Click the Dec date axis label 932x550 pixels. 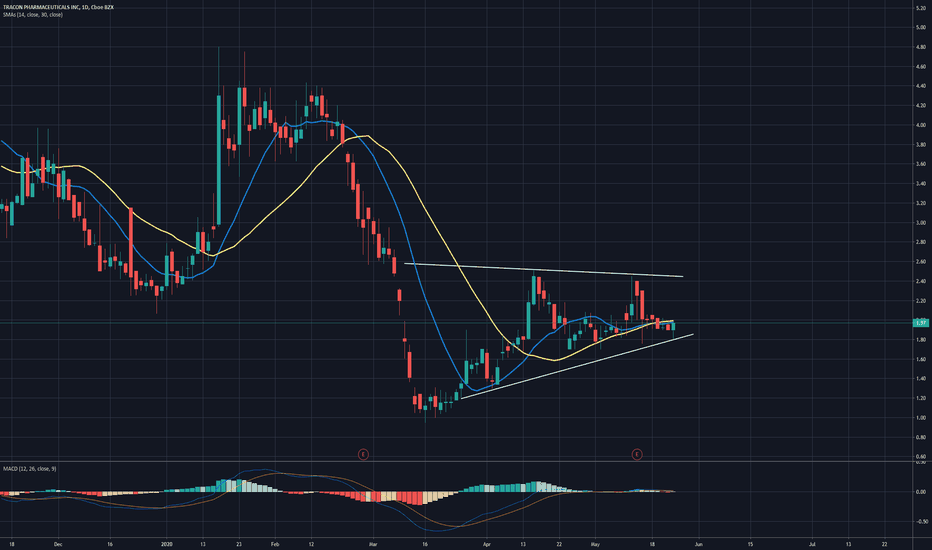click(58, 543)
